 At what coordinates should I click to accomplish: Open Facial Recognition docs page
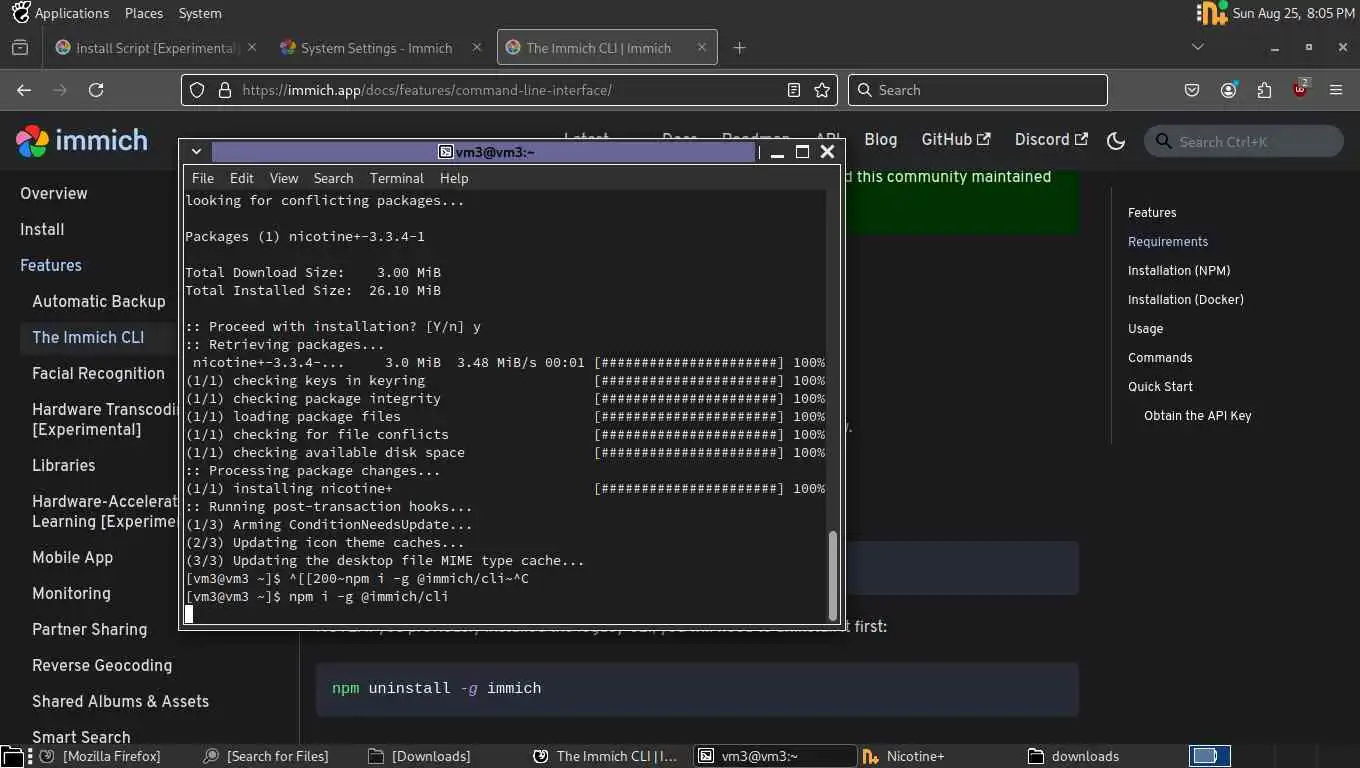pyautogui.click(x=98, y=373)
